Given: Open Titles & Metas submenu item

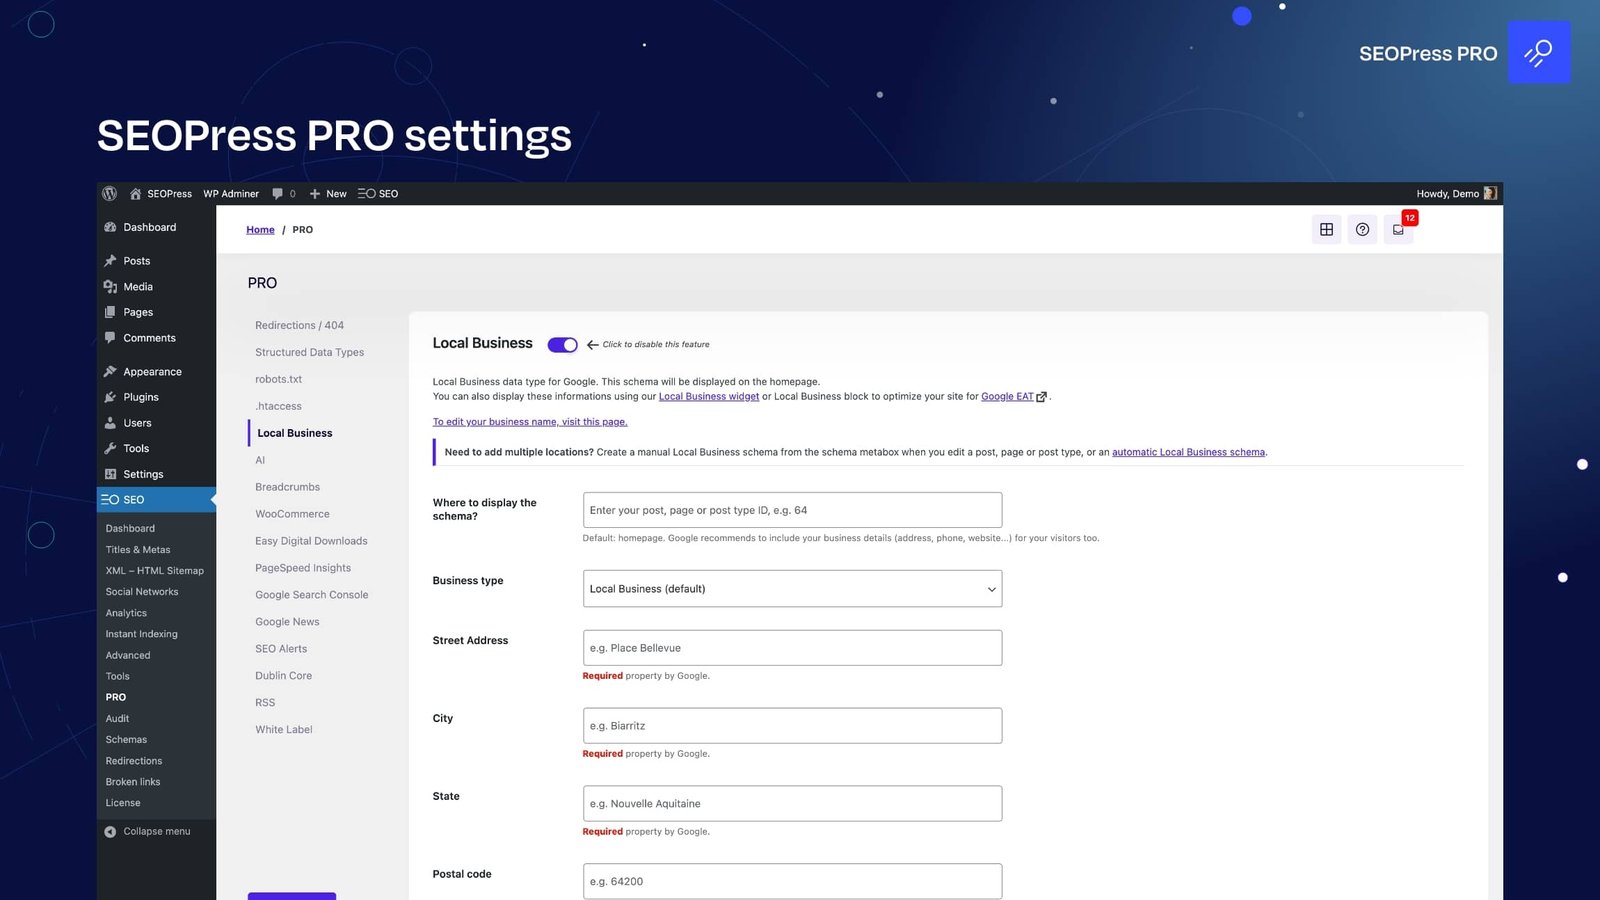Looking at the screenshot, I should point(138,550).
